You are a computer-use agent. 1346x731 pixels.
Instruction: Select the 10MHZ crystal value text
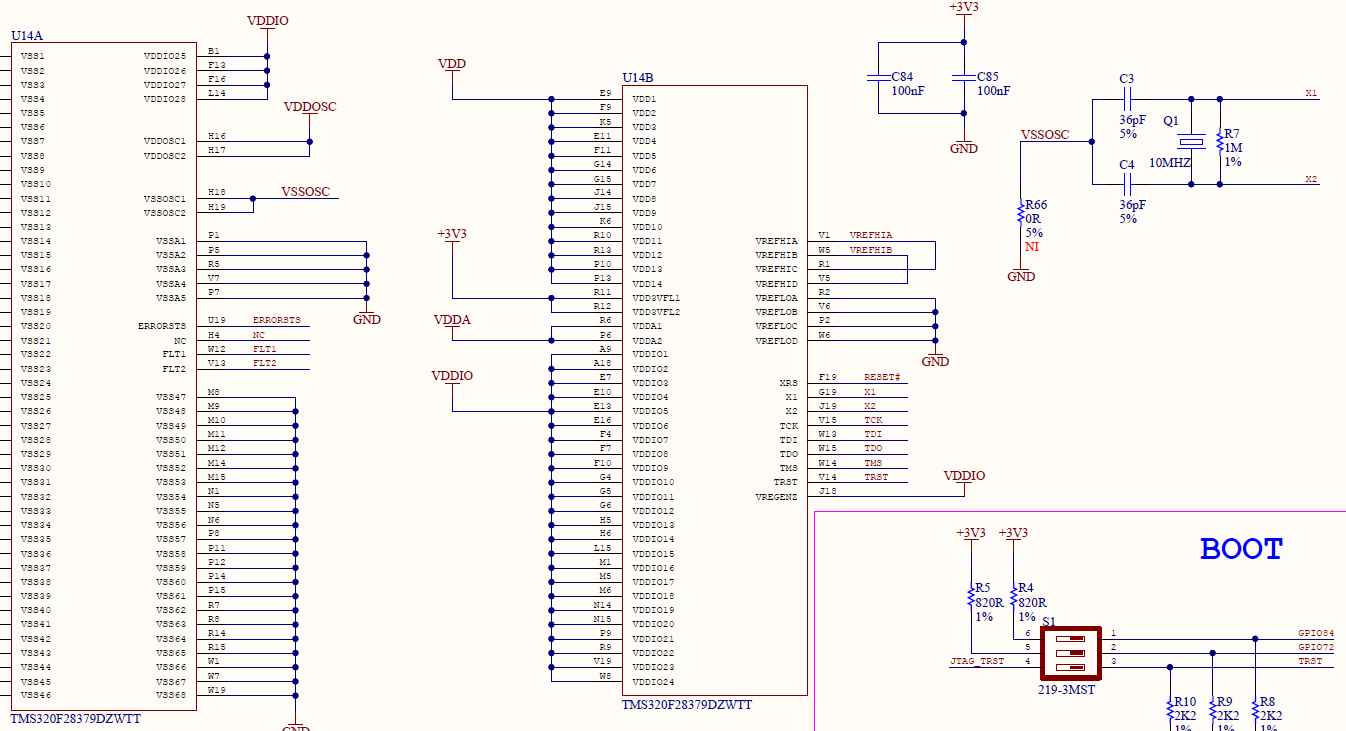coord(1170,163)
